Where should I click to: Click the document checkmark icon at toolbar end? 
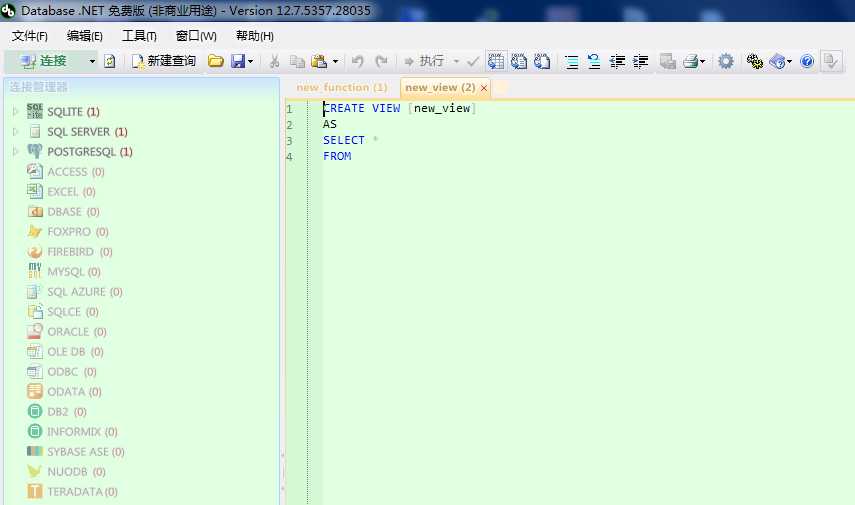[x=831, y=61]
